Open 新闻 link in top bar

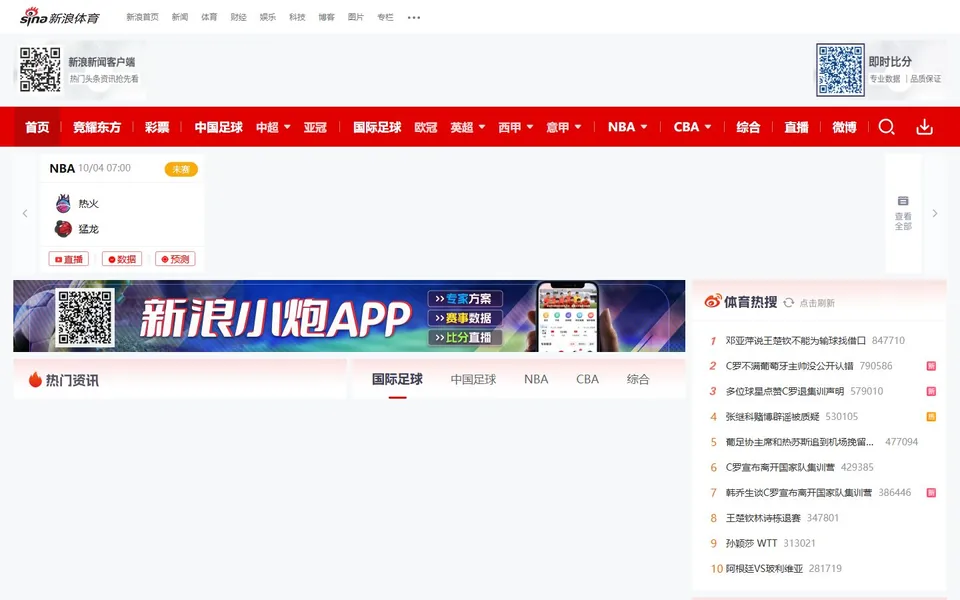180,17
